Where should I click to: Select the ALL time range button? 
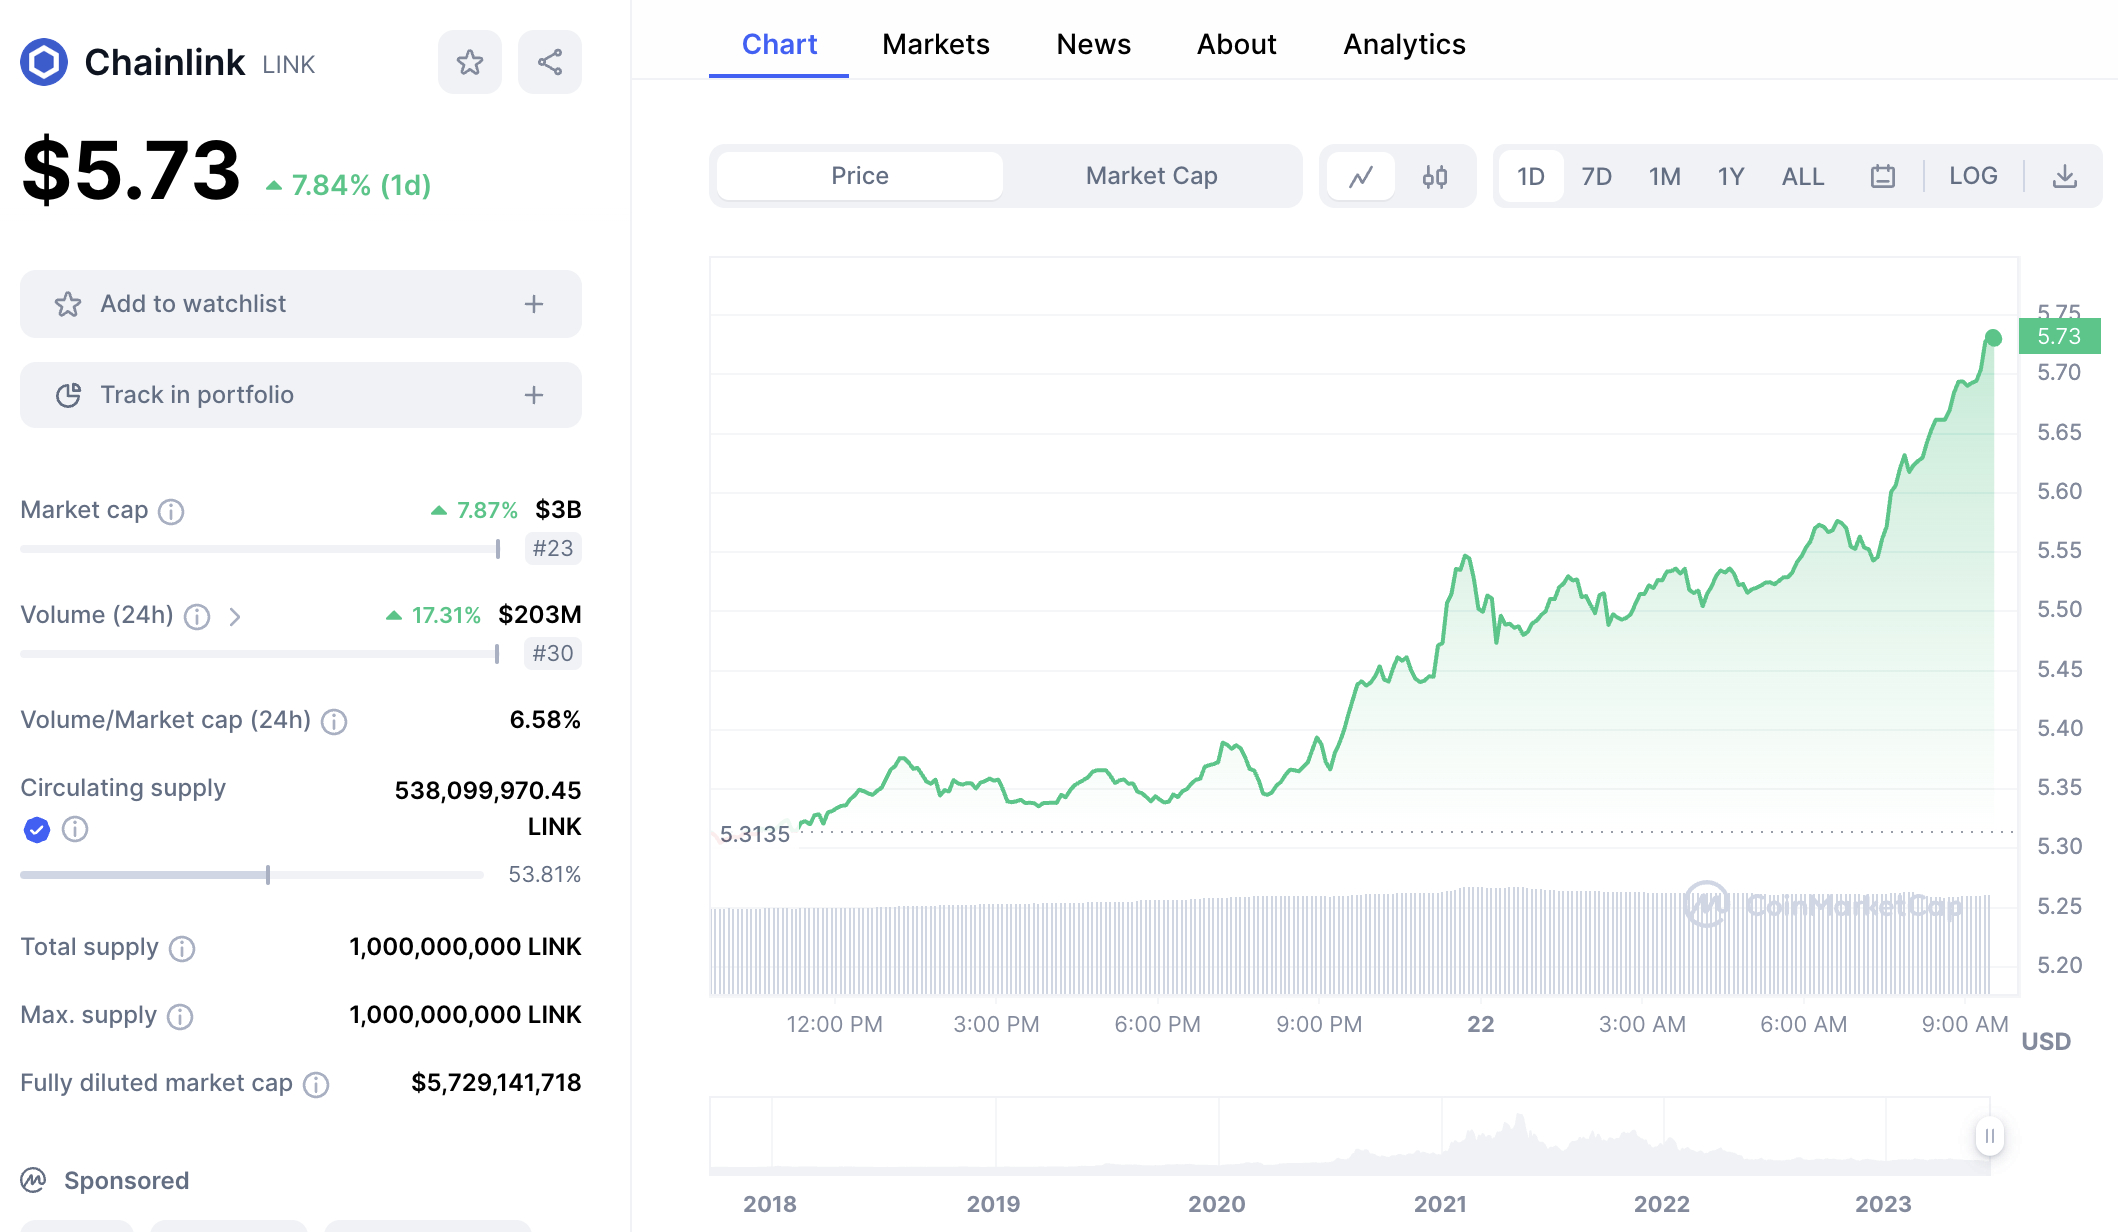coord(1802,177)
